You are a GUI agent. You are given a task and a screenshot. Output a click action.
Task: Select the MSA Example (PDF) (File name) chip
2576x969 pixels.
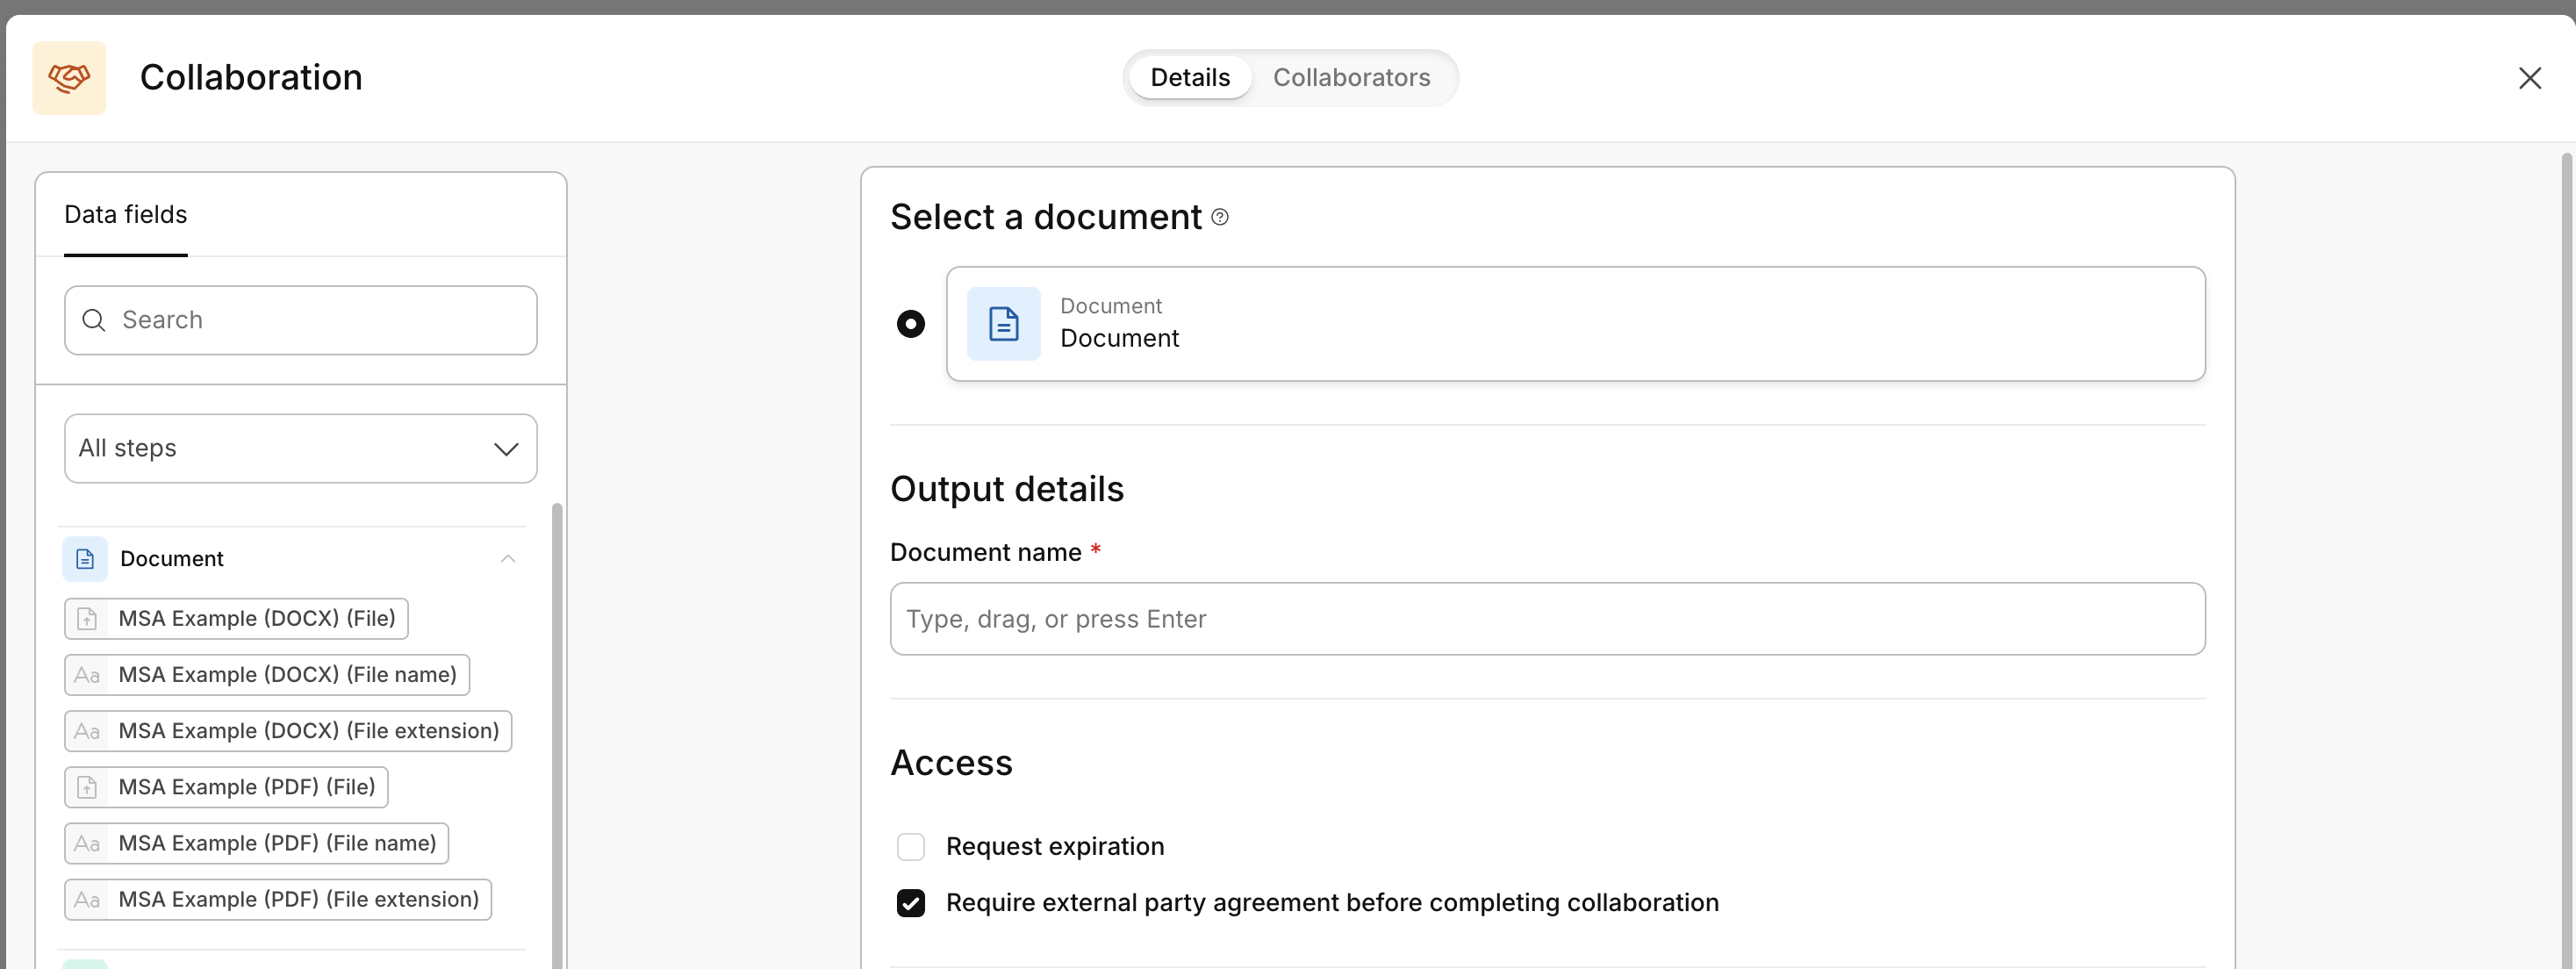click(x=256, y=843)
